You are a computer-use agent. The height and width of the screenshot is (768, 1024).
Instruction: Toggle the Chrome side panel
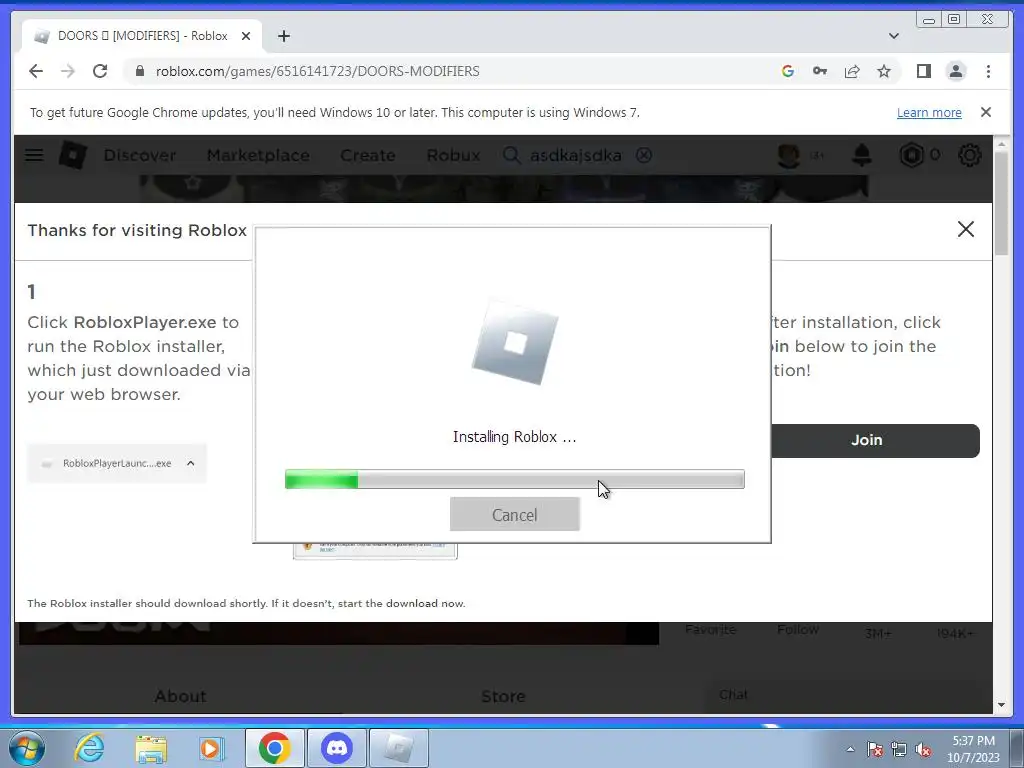tap(923, 71)
